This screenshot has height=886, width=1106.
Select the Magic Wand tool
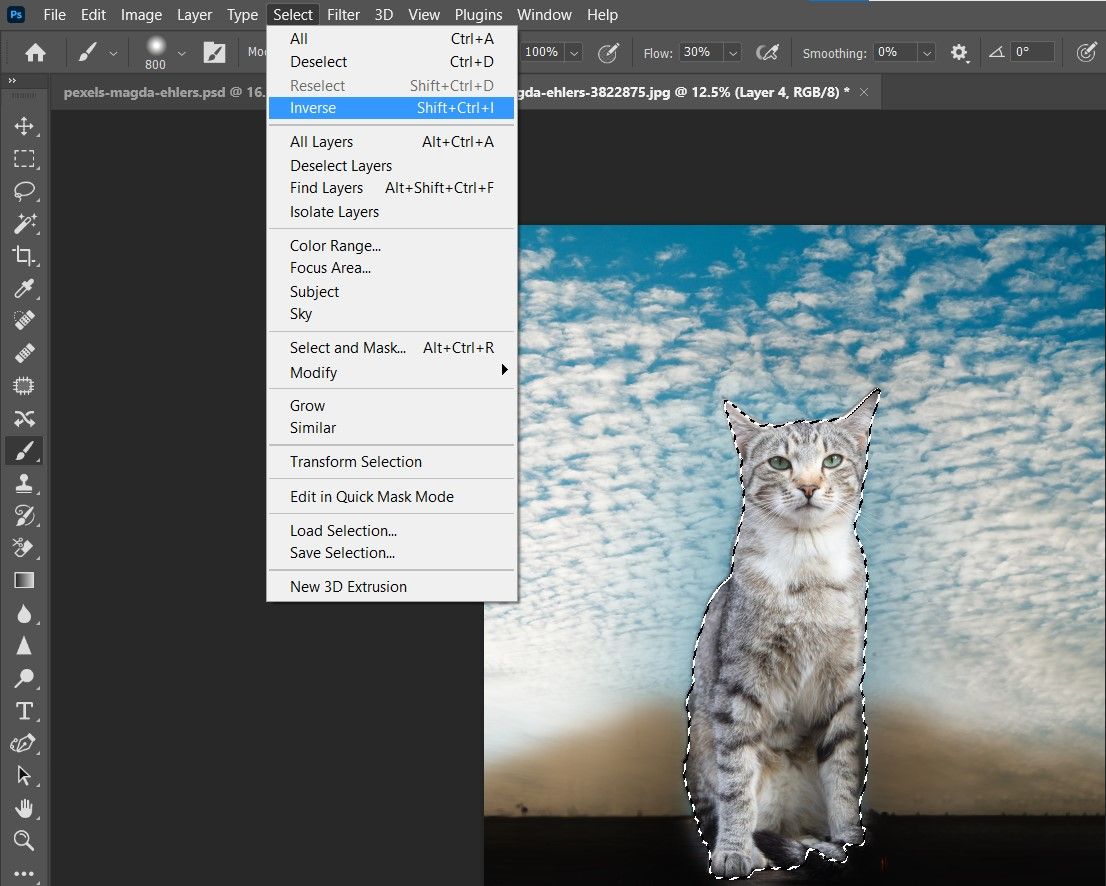pyautogui.click(x=24, y=223)
